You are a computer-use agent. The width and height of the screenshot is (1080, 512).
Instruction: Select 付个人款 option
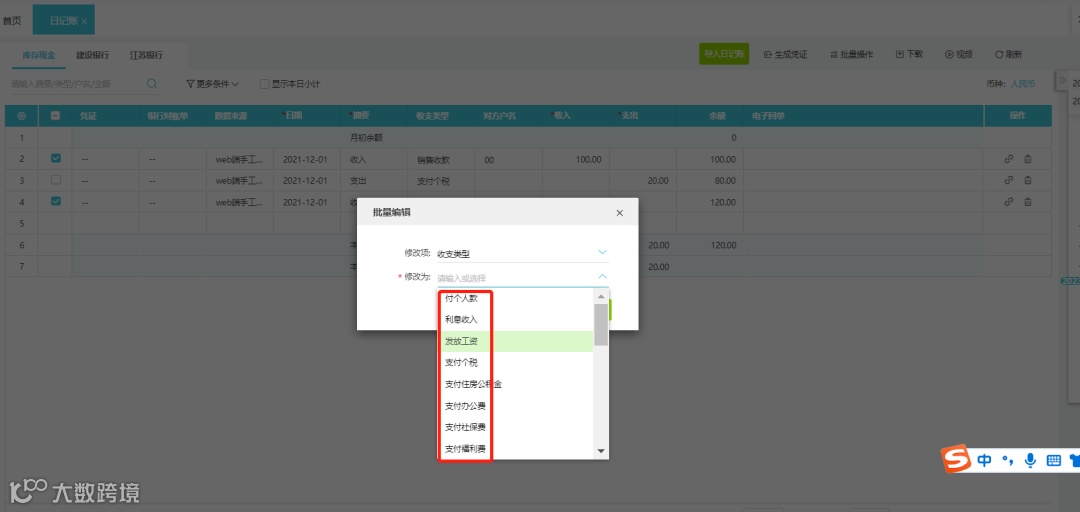pyautogui.click(x=515, y=298)
